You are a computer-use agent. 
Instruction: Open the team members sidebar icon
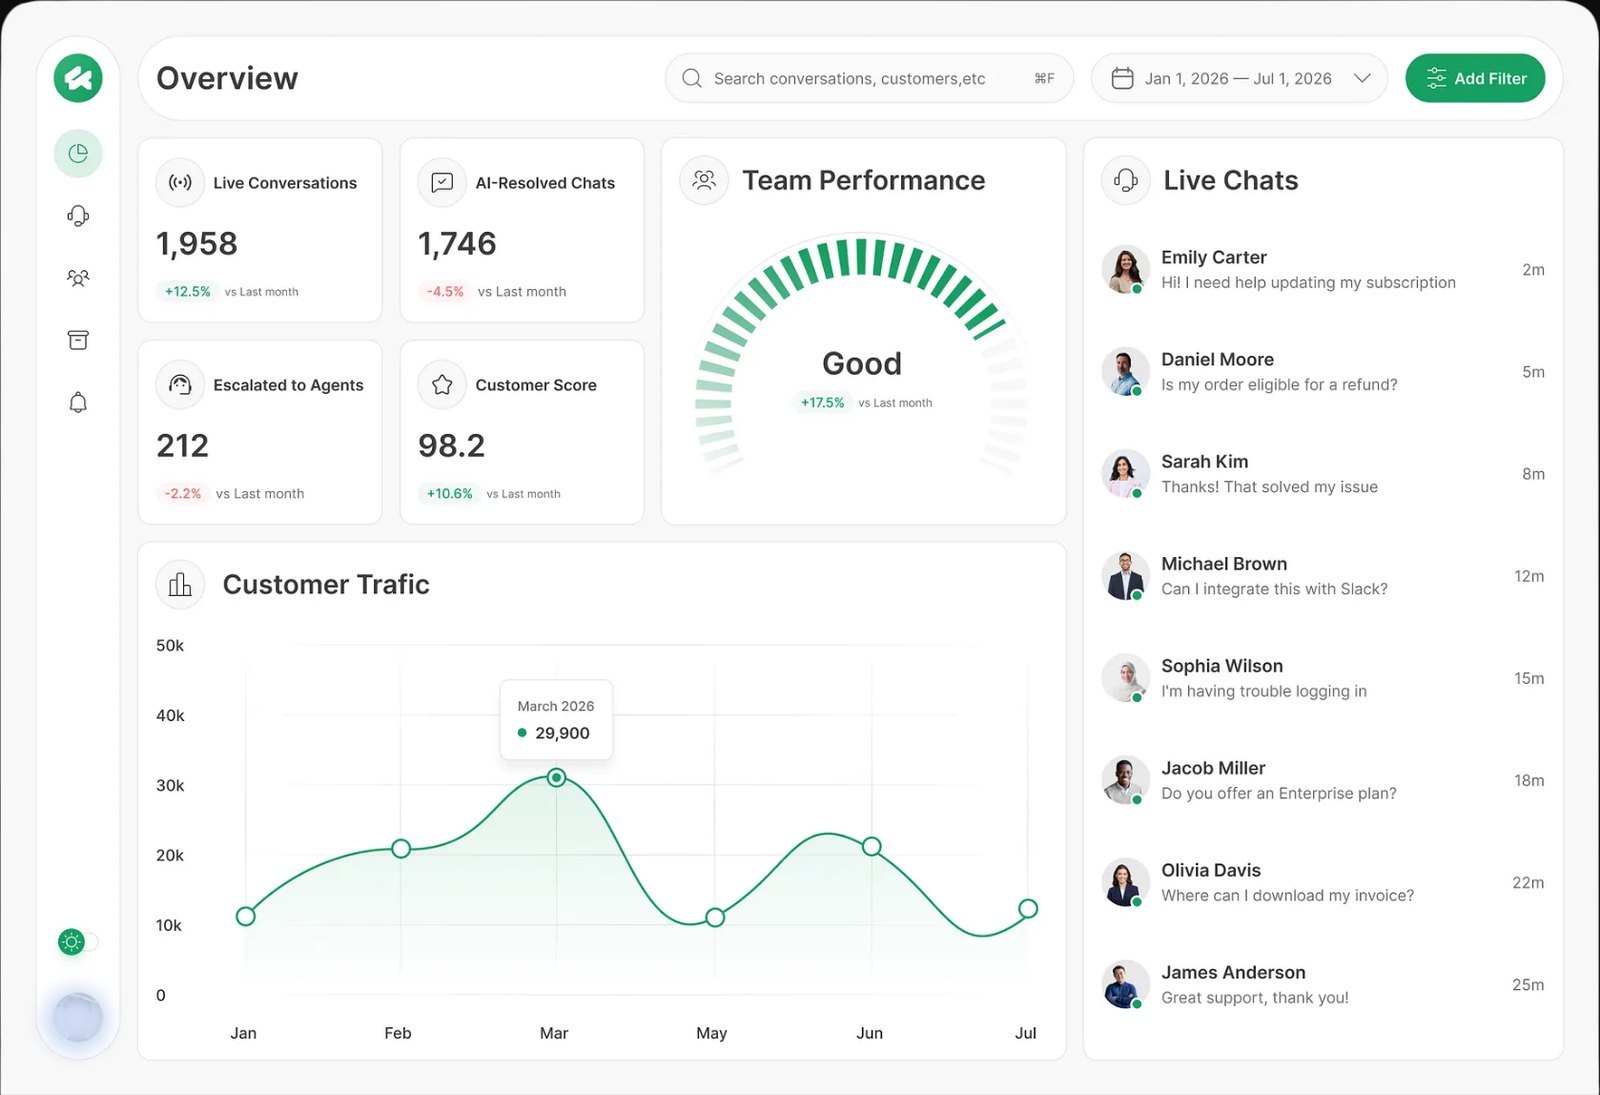click(x=78, y=278)
